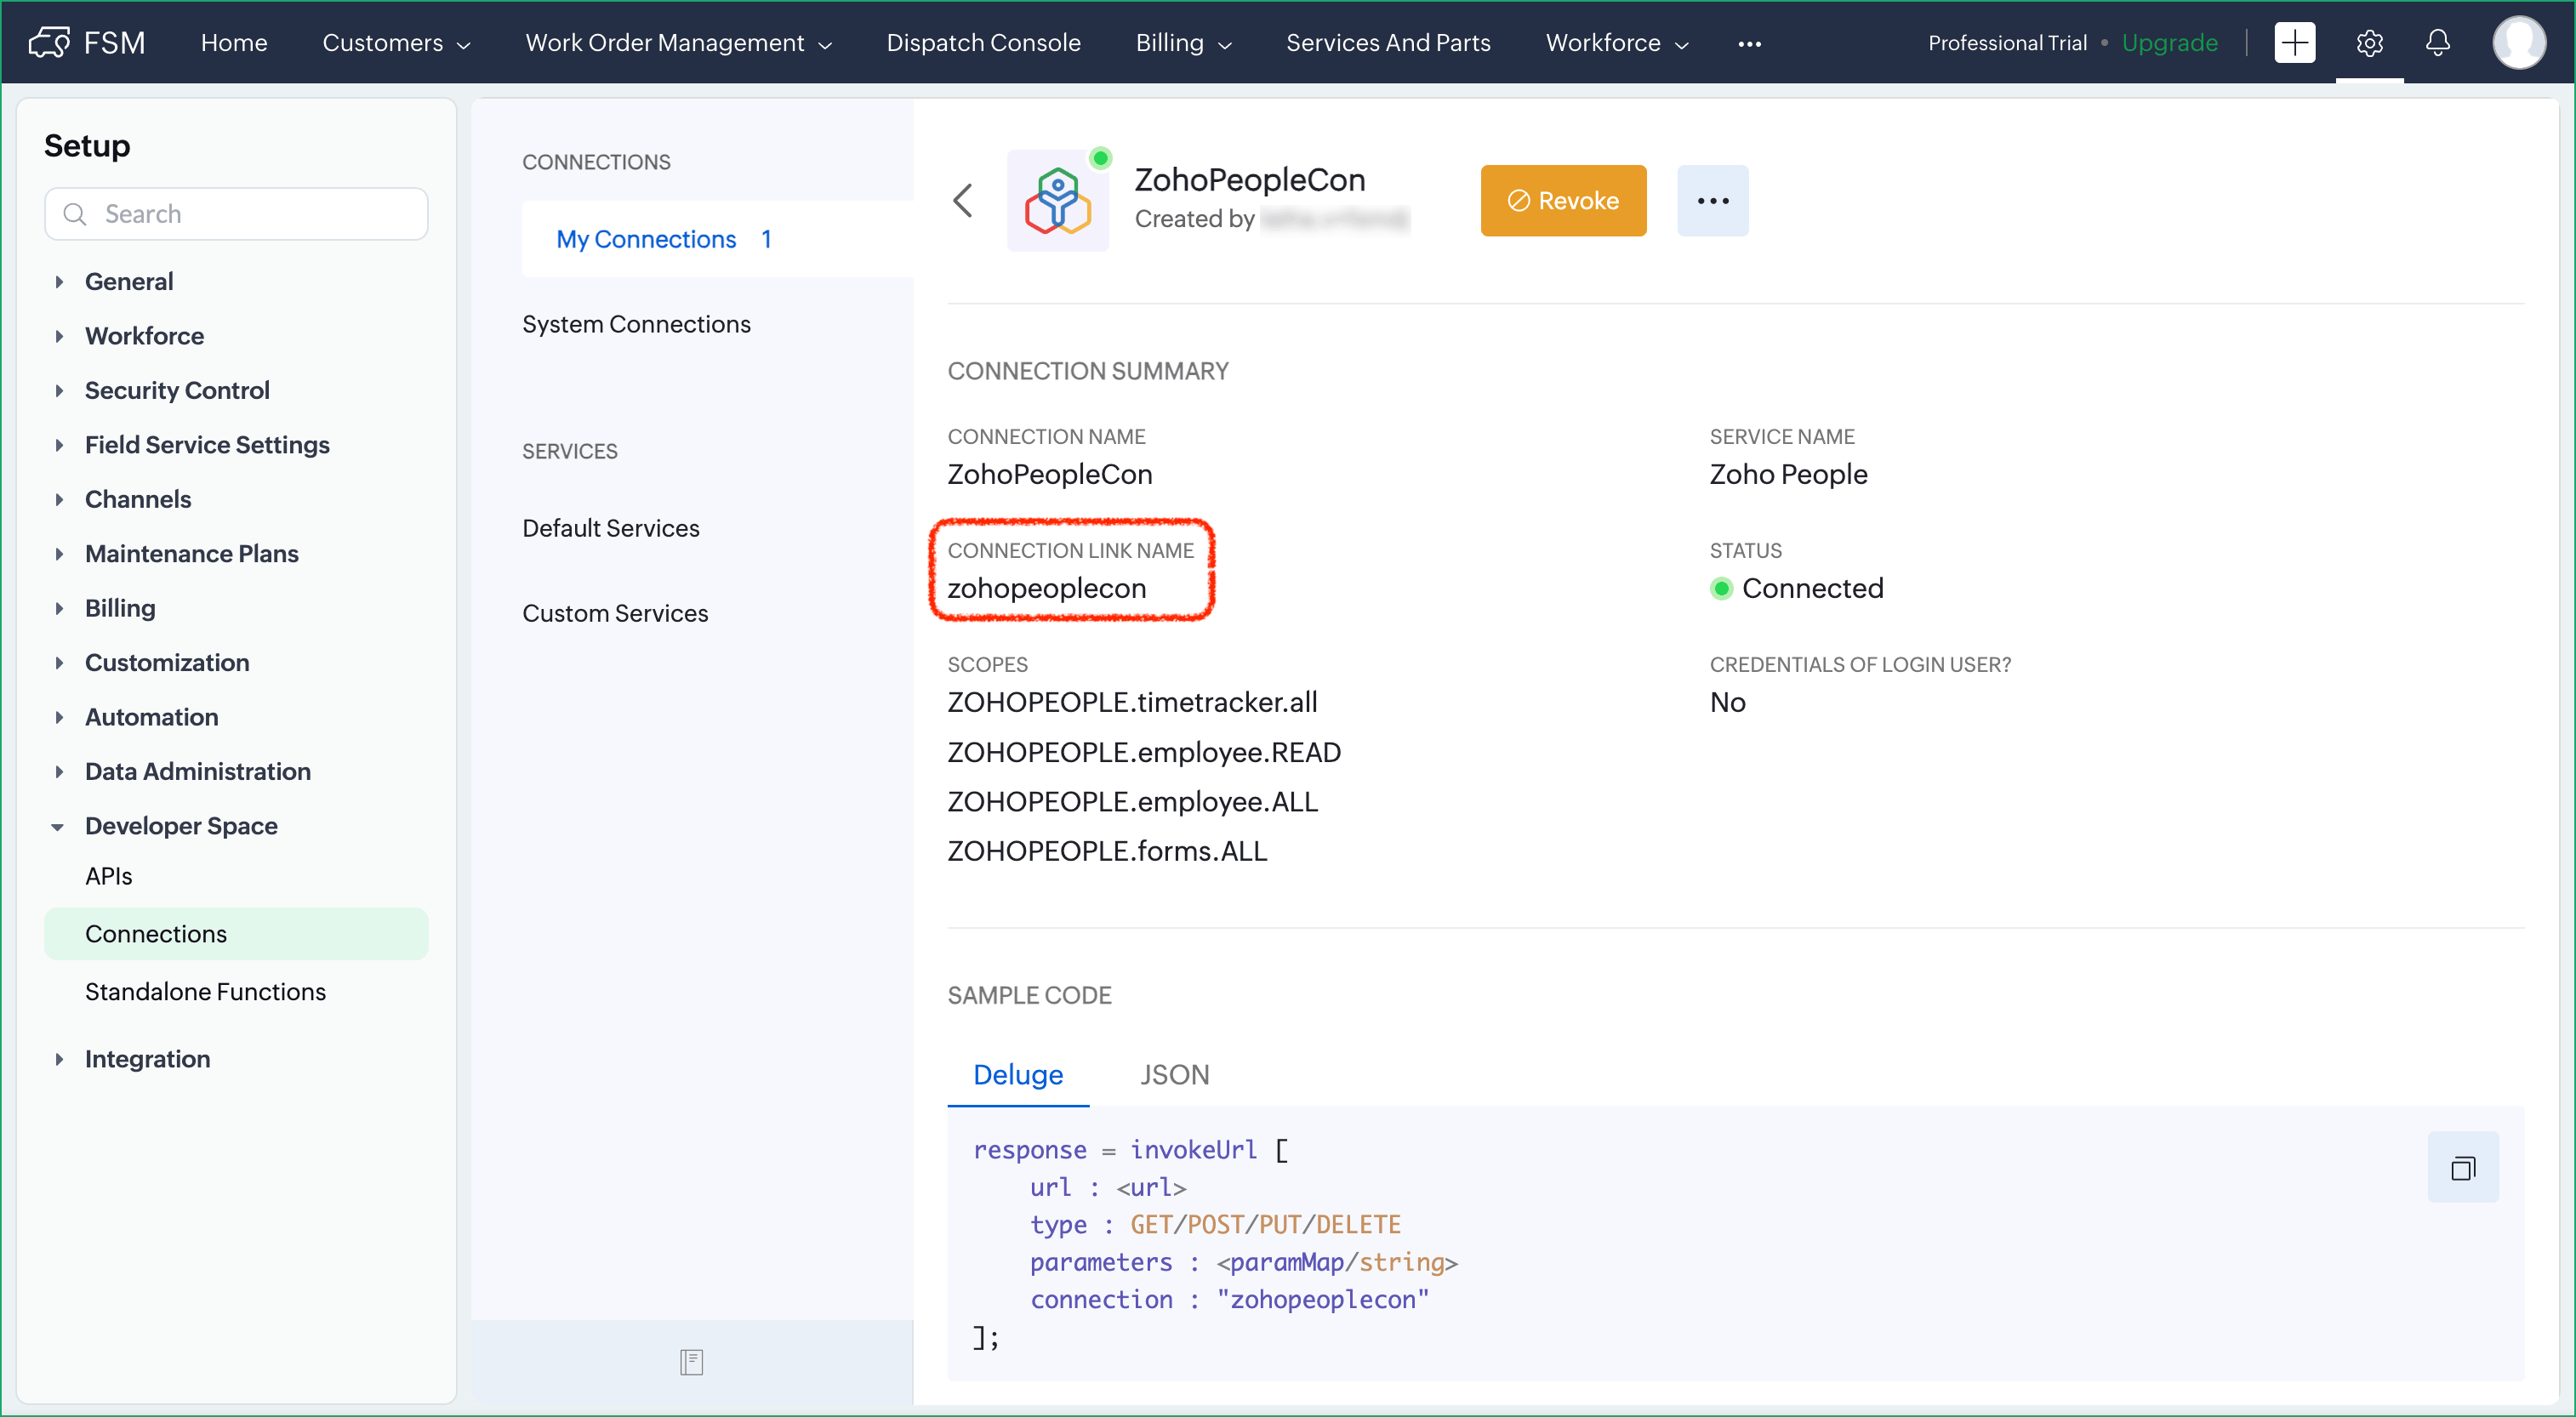Open the three-dot more options button
Screen dimensions: 2576x1417
(x=1712, y=201)
